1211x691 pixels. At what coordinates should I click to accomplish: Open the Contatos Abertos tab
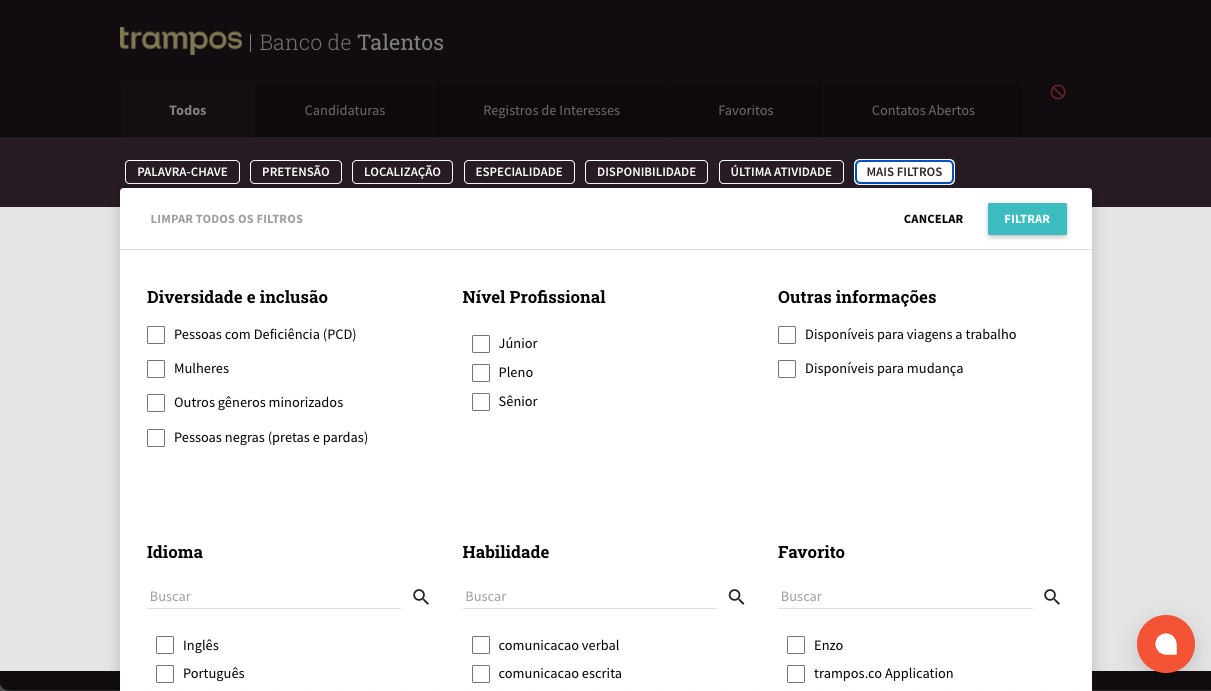(923, 110)
